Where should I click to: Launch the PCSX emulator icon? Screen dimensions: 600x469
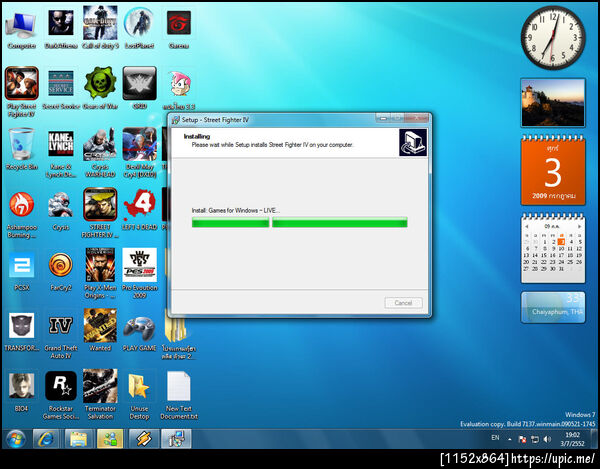tap(21, 271)
